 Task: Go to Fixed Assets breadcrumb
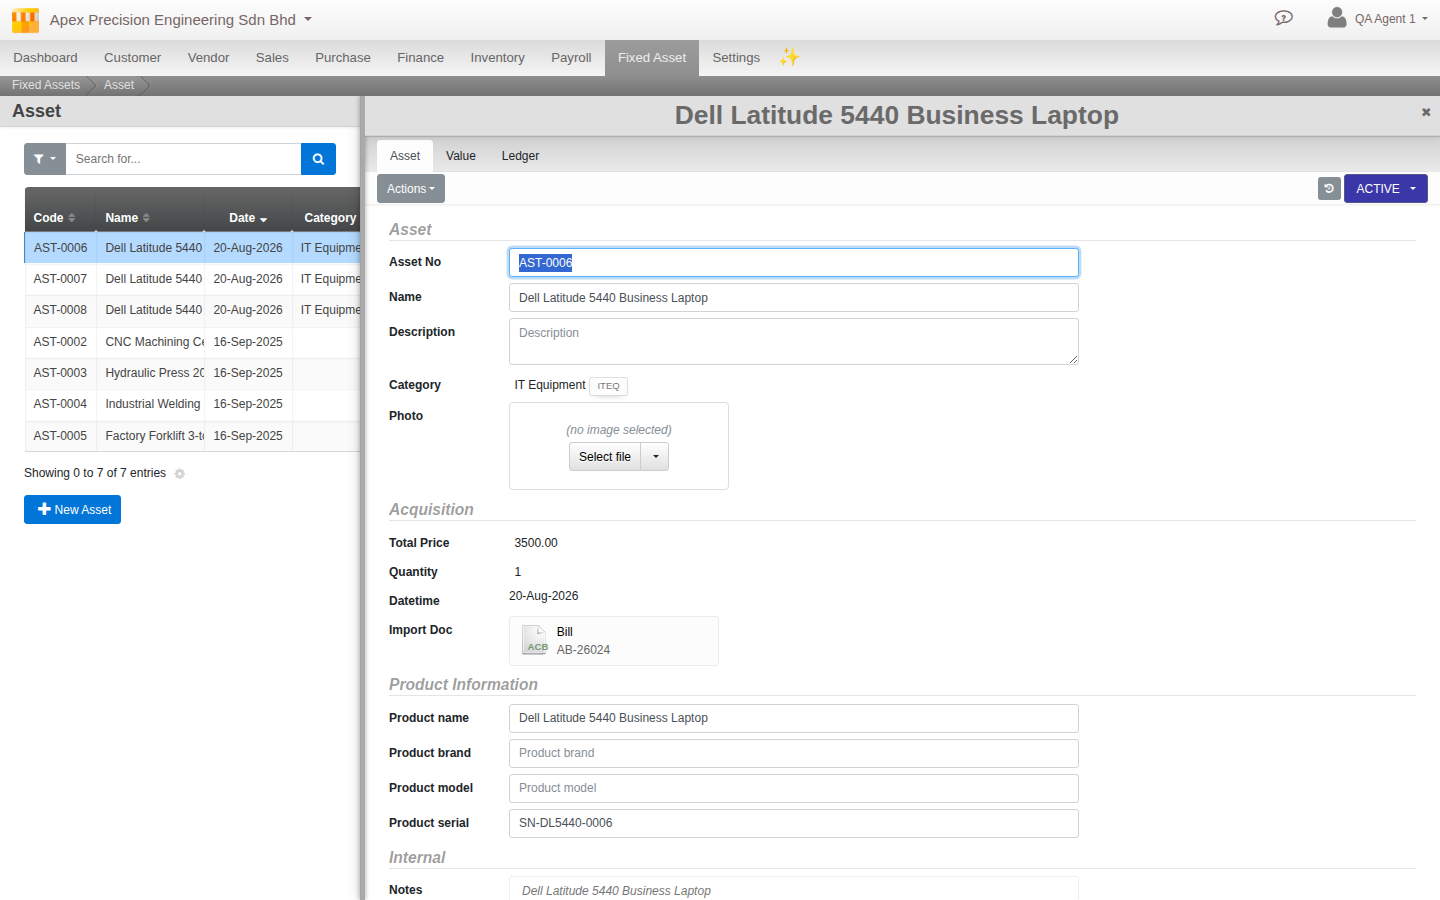click(46, 85)
